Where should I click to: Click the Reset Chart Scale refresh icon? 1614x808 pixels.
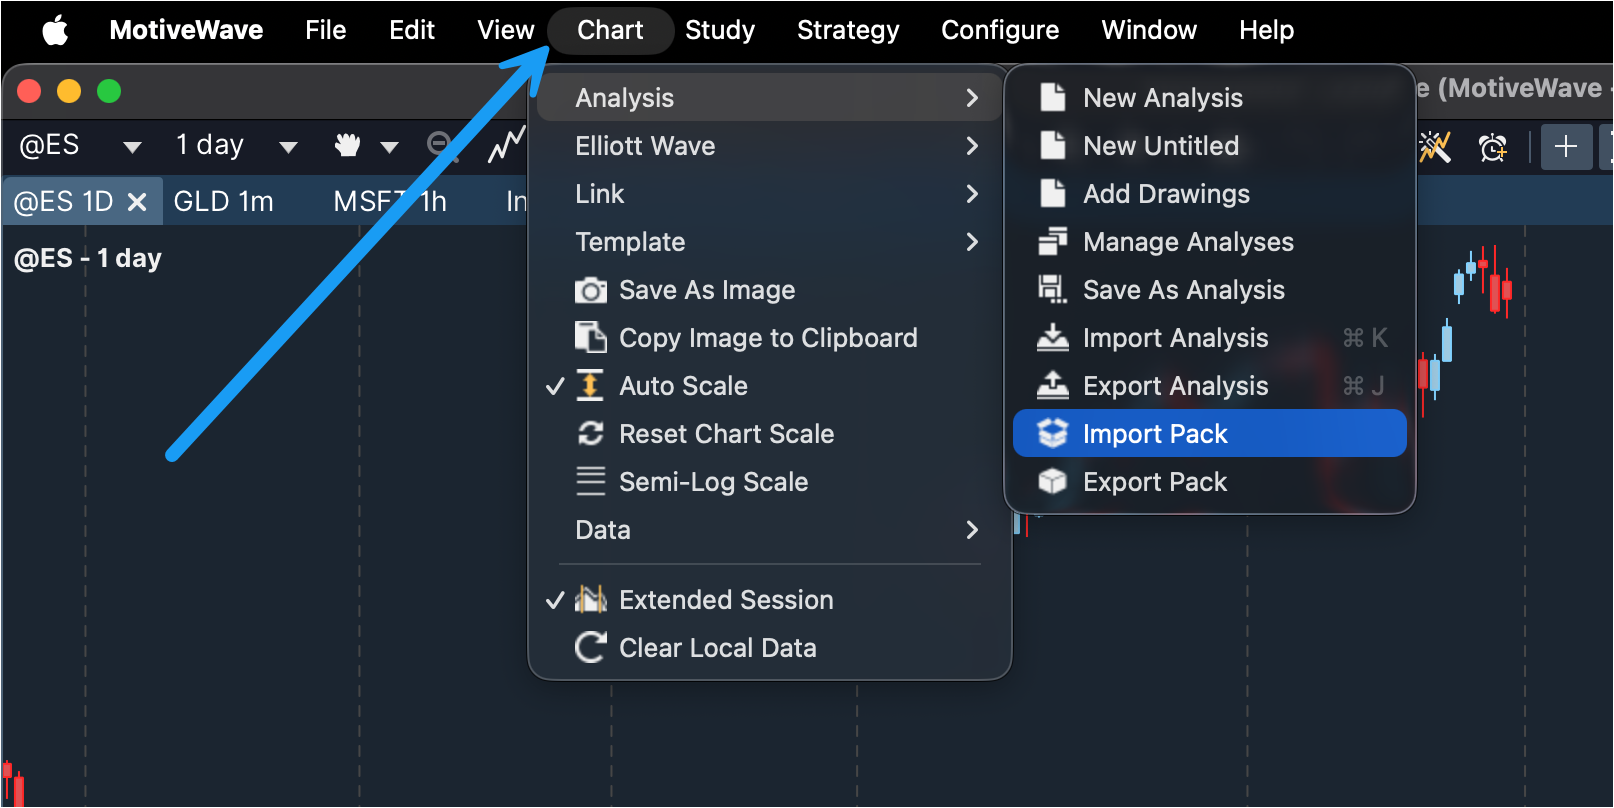pos(590,433)
